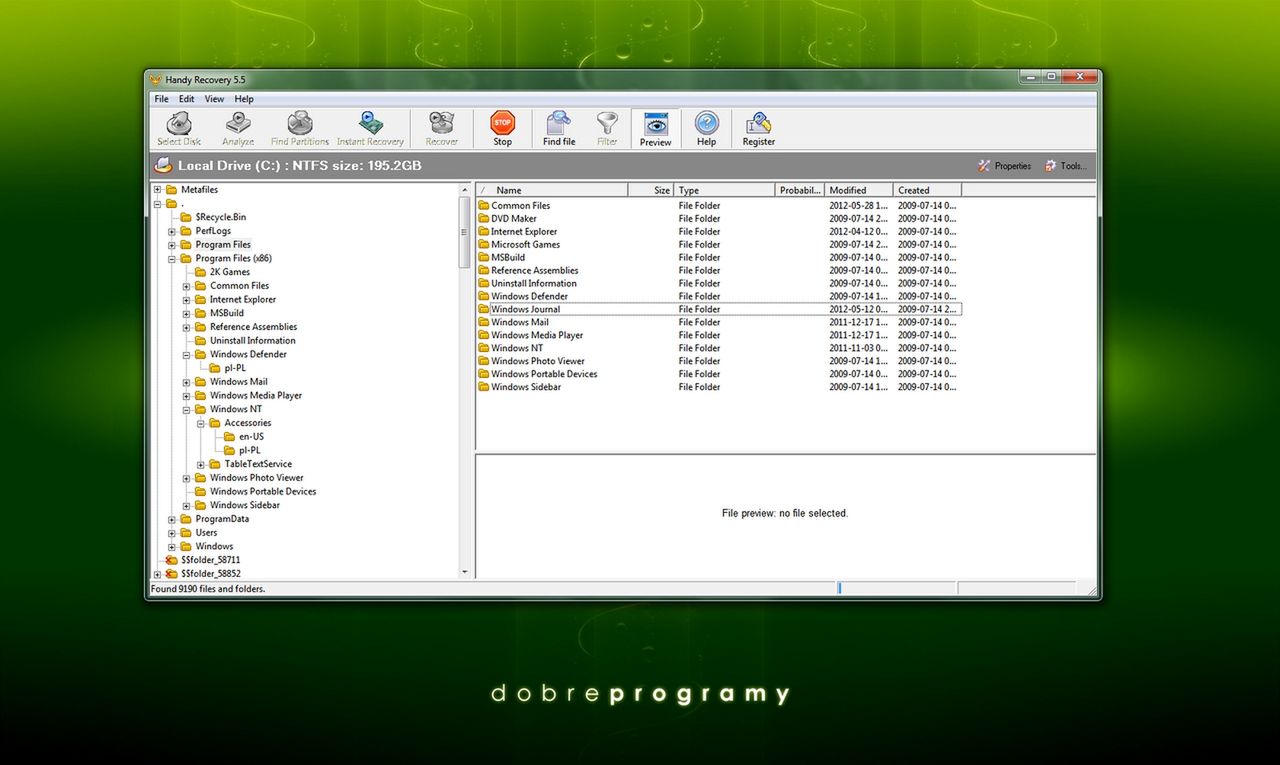Collapse the Windows Defender tree node
The height and width of the screenshot is (765, 1280).
click(187, 355)
